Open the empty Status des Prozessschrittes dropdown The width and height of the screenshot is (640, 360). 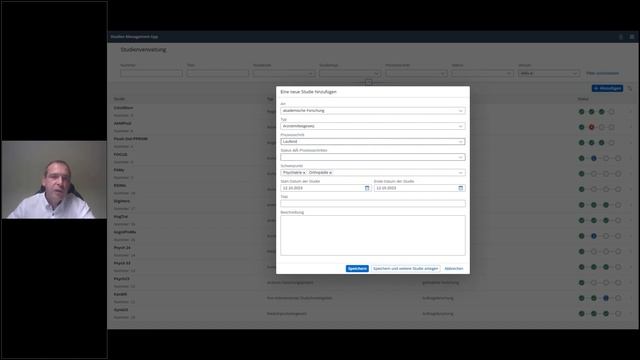click(373, 157)
